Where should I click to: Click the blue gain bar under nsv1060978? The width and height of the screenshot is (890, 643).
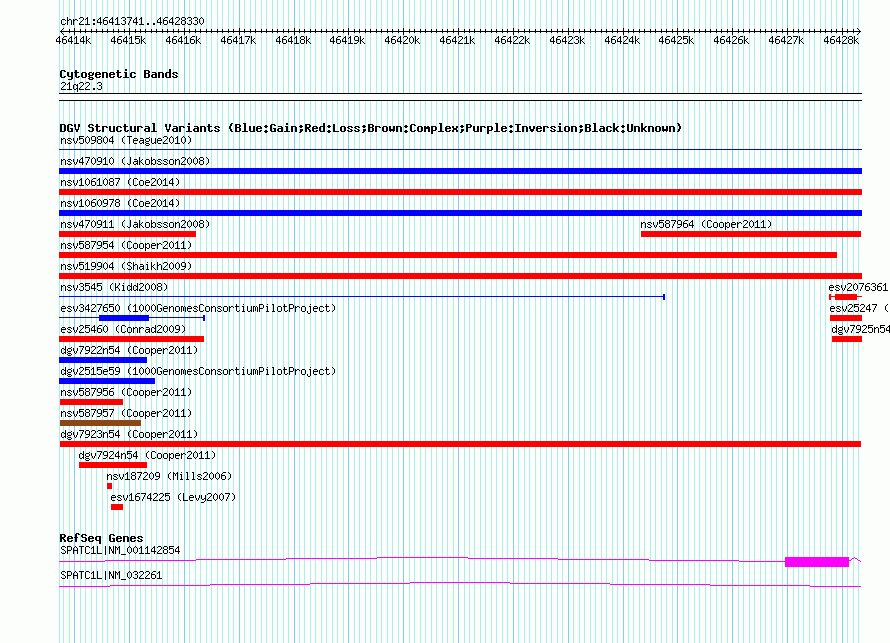tap(460, 213)
